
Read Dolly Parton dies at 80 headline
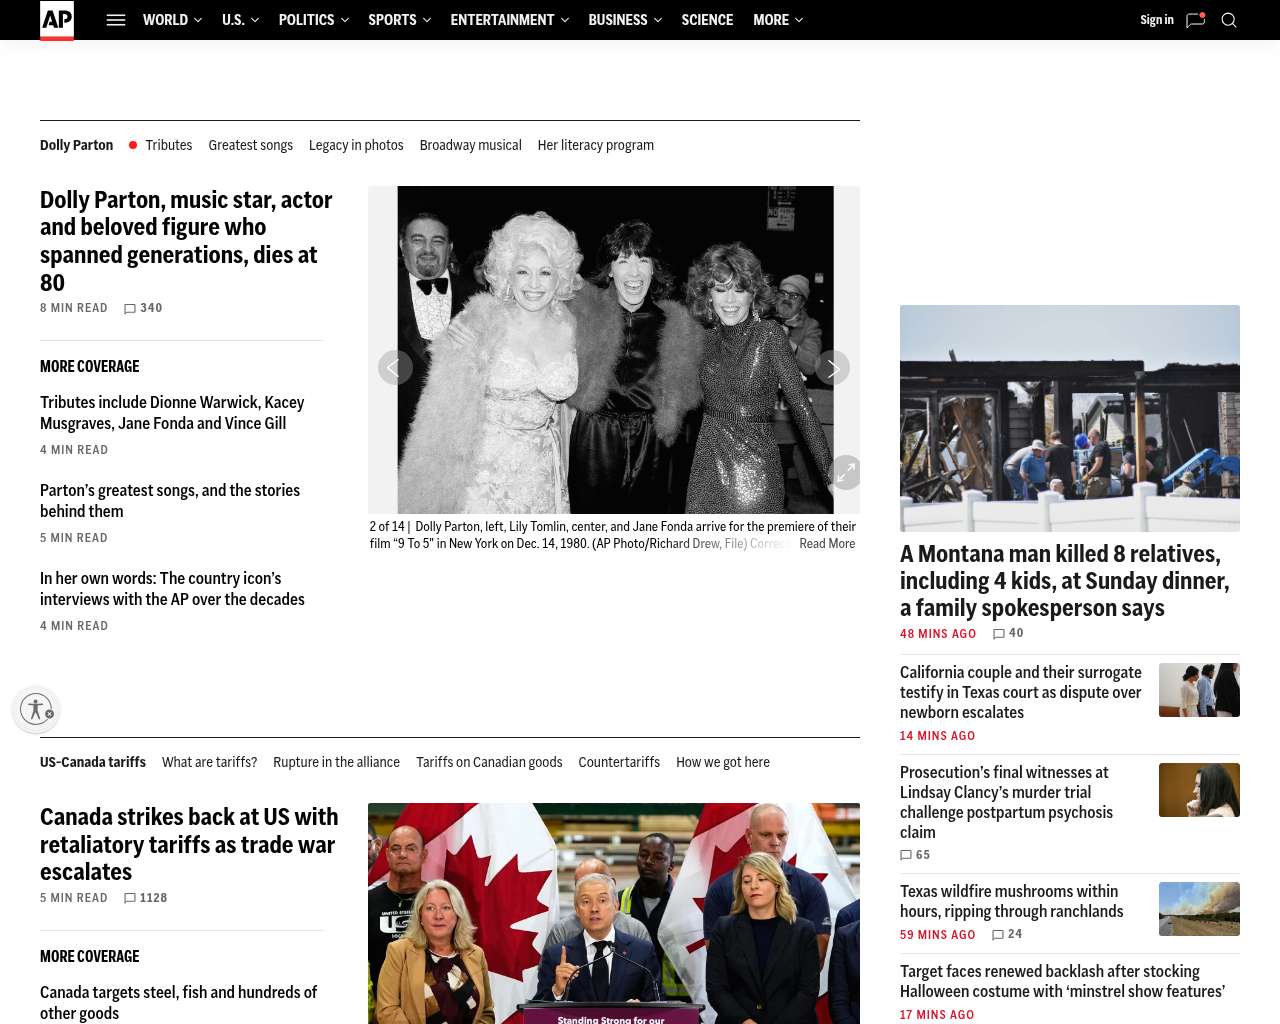(x=187, y=241)
